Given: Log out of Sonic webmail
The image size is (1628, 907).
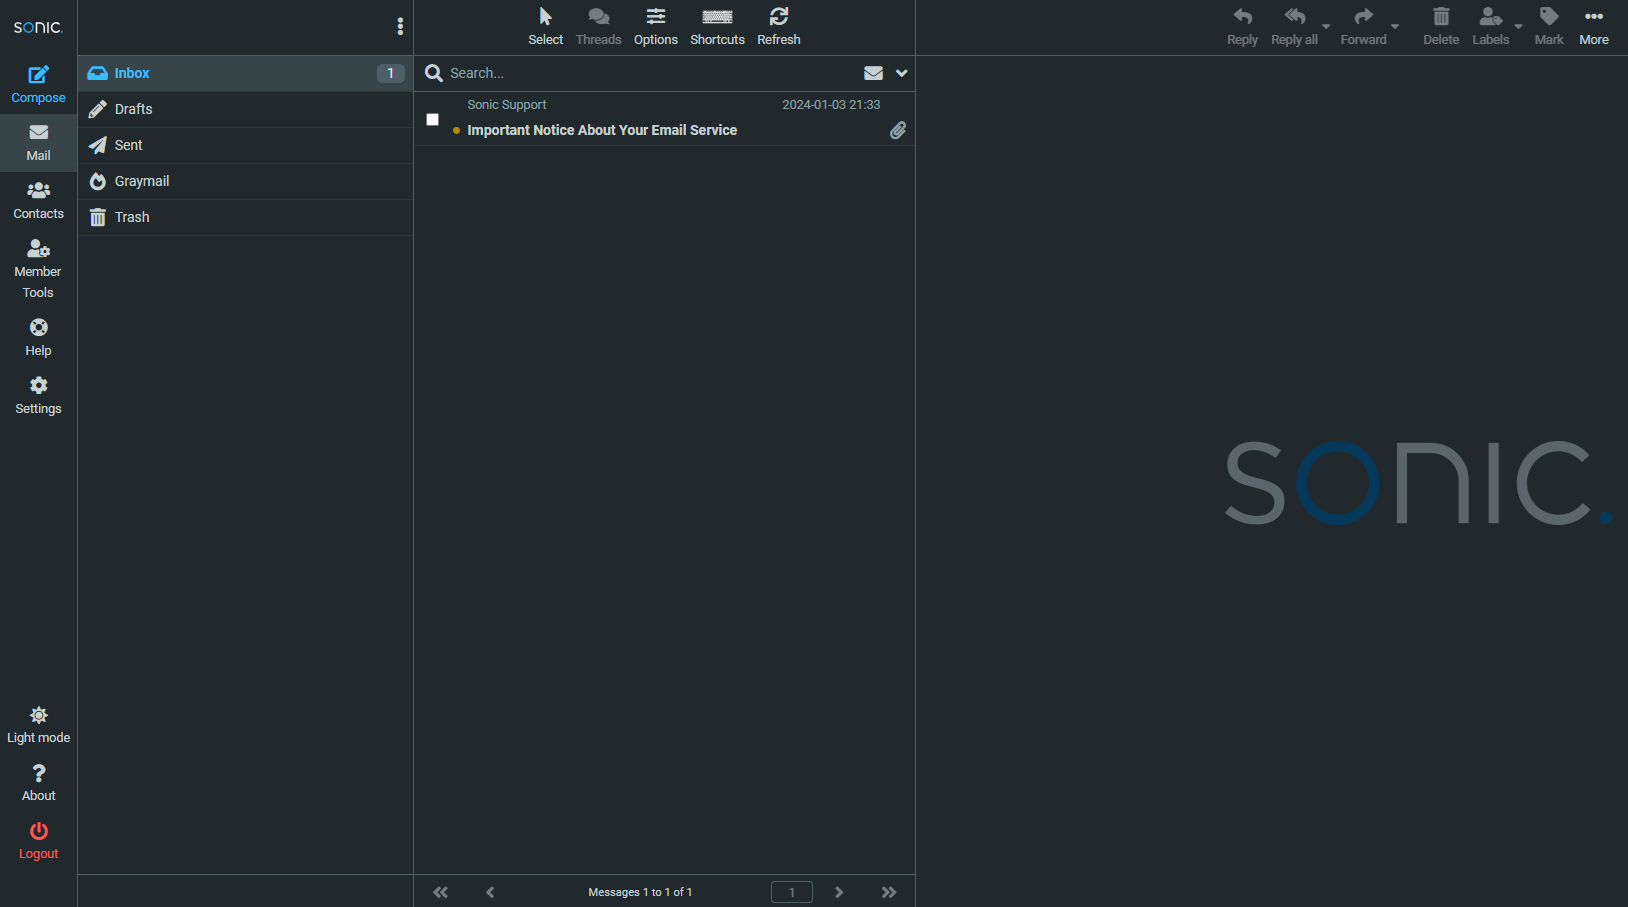Looking at the screenshot, I should 38,841.
